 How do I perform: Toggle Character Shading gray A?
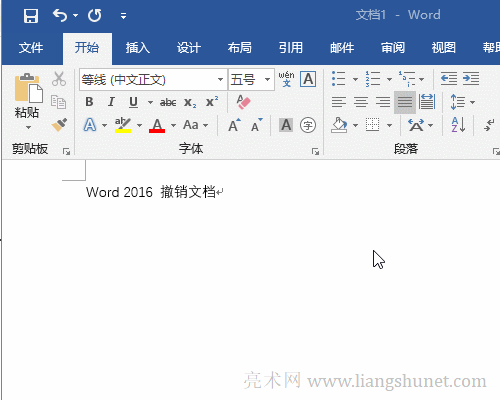pyautogui.click(x=286, y=125)
